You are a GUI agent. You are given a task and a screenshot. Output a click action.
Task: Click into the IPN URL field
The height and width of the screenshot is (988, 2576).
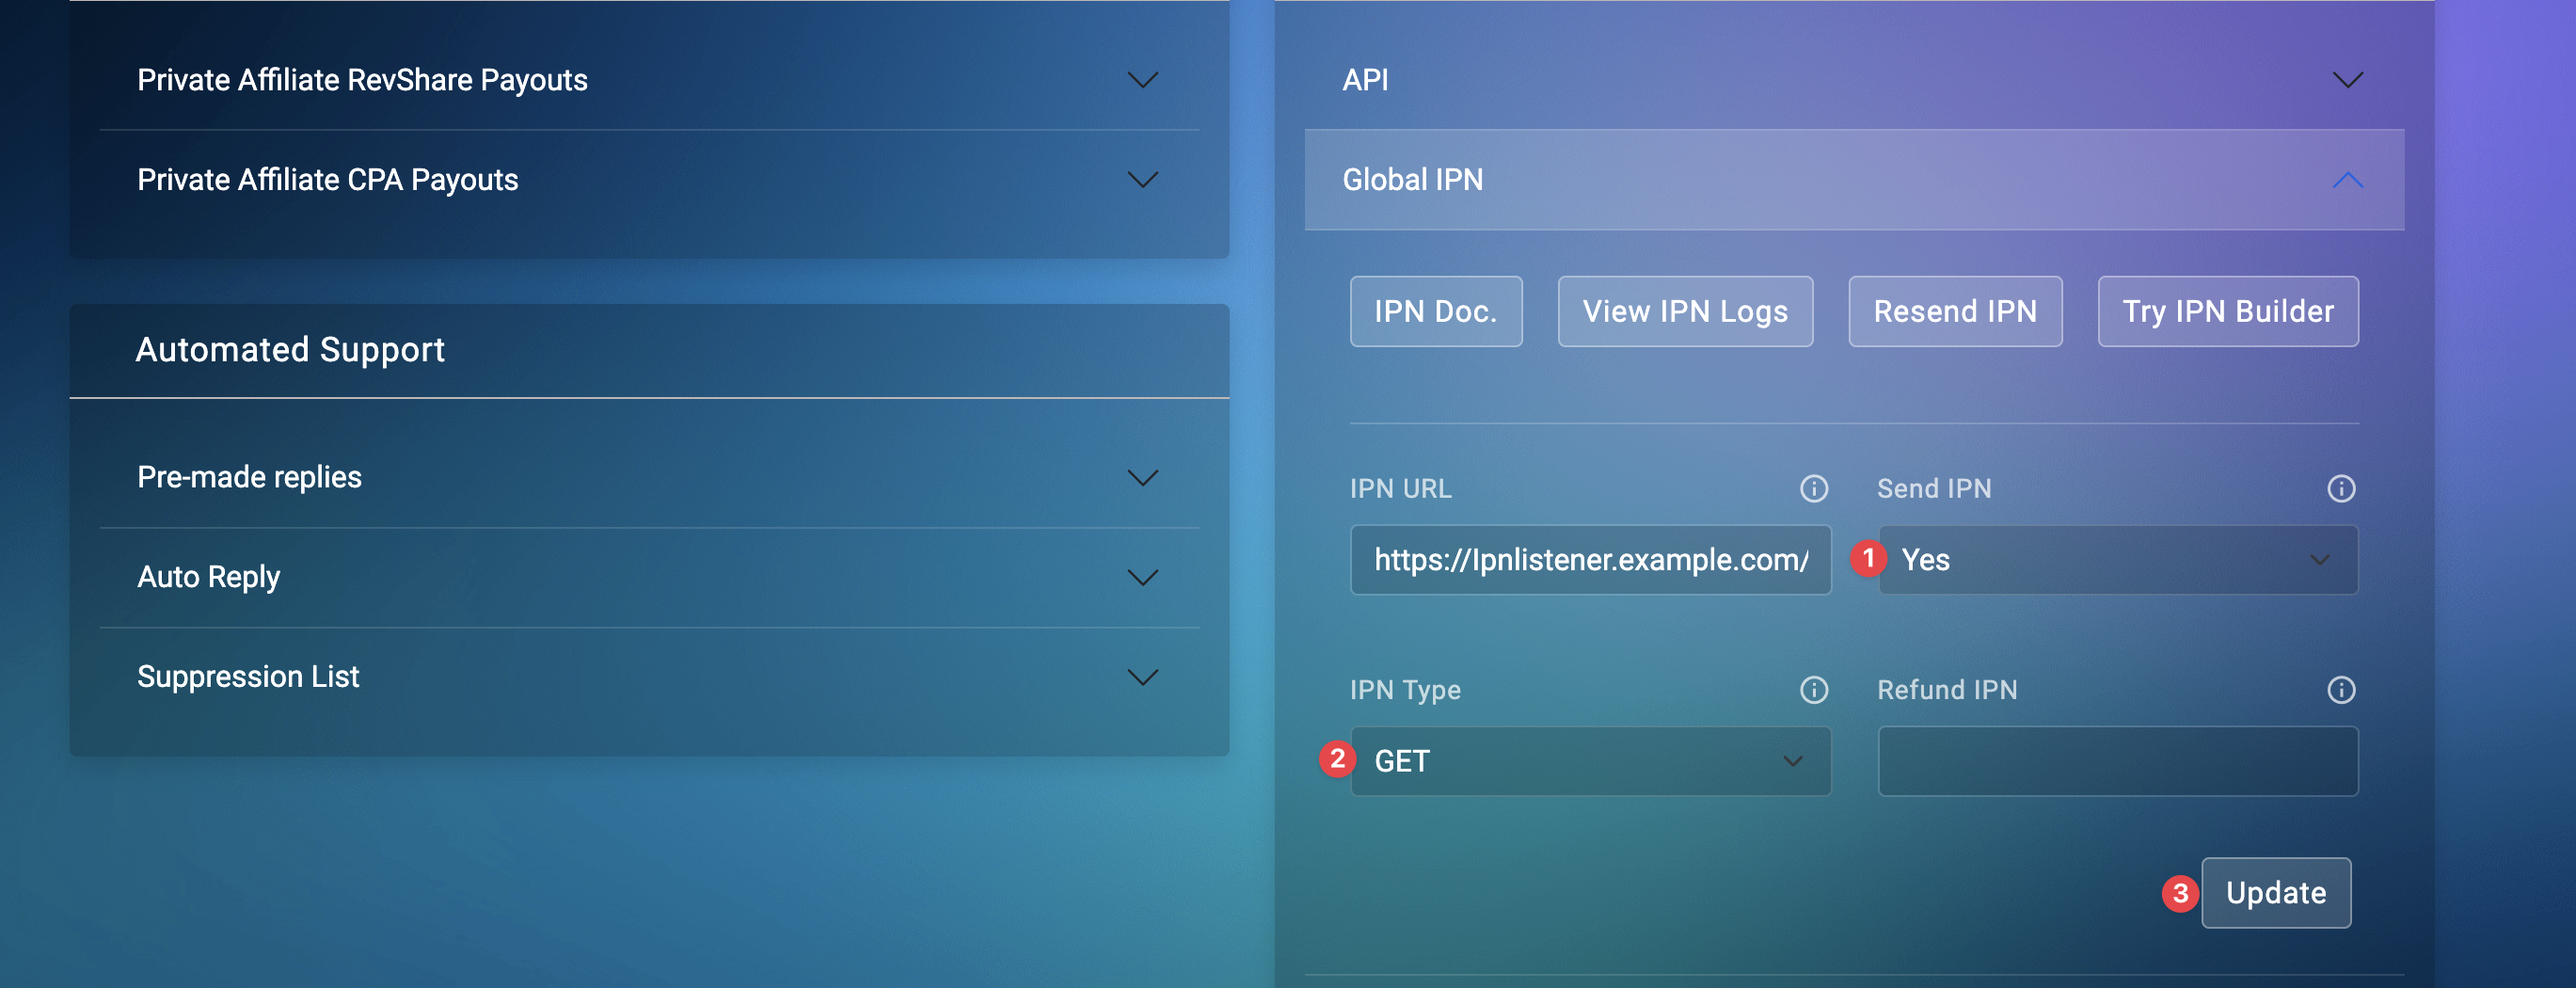pos(1590,560)
